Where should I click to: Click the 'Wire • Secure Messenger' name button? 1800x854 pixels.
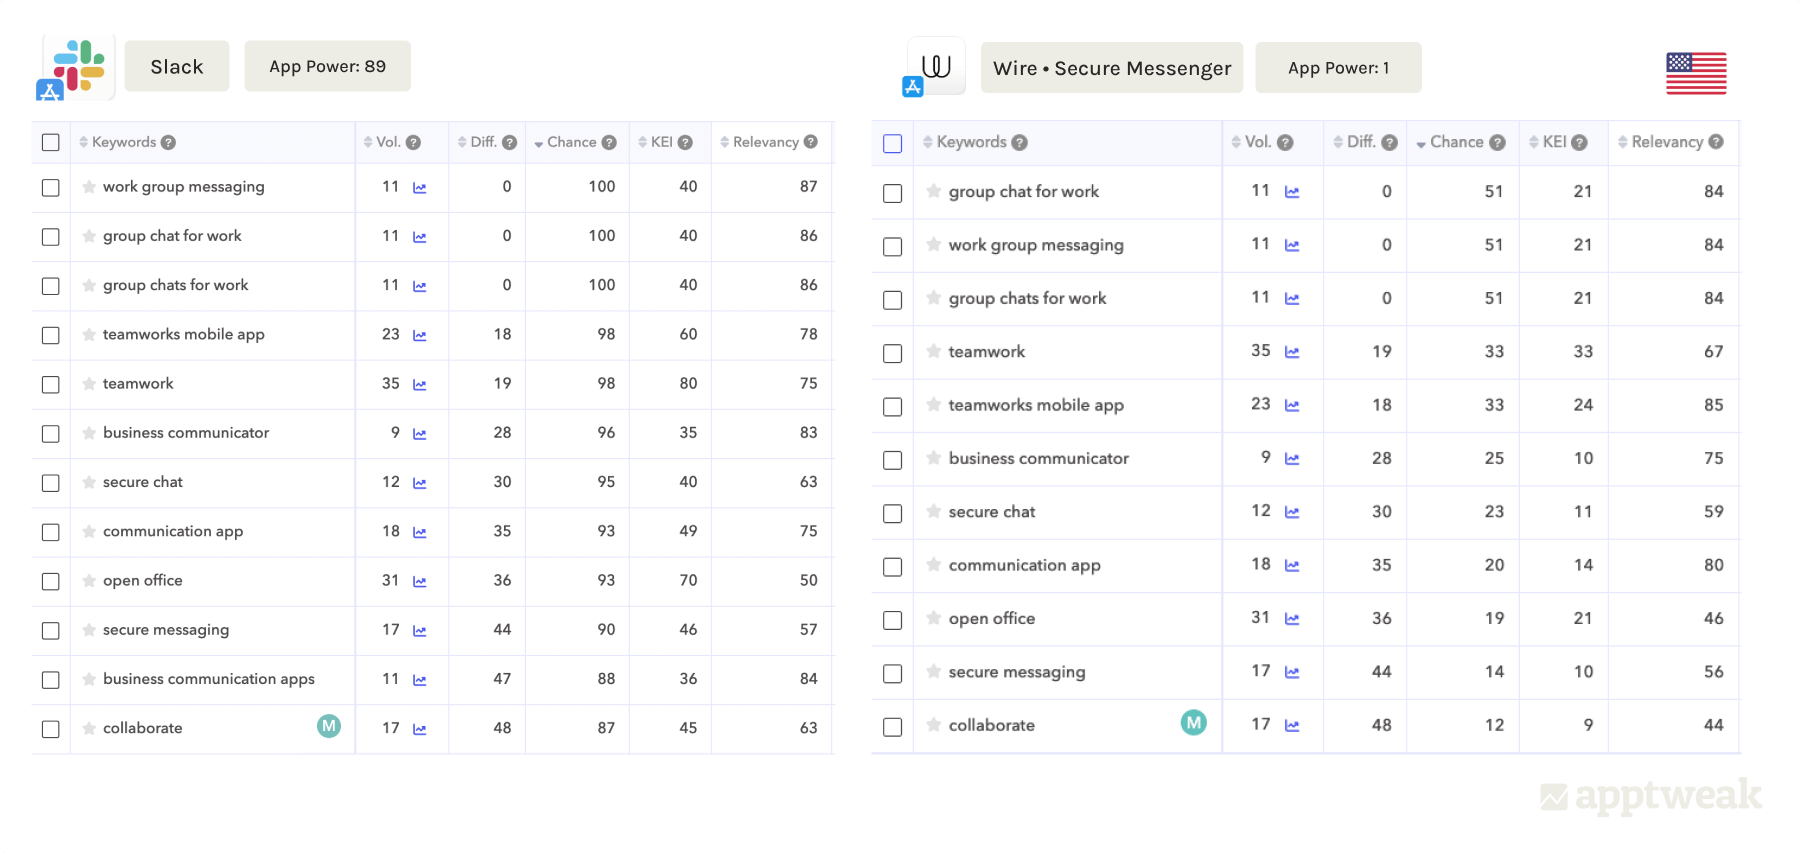pyautogui.click(x=1111, y=68)
